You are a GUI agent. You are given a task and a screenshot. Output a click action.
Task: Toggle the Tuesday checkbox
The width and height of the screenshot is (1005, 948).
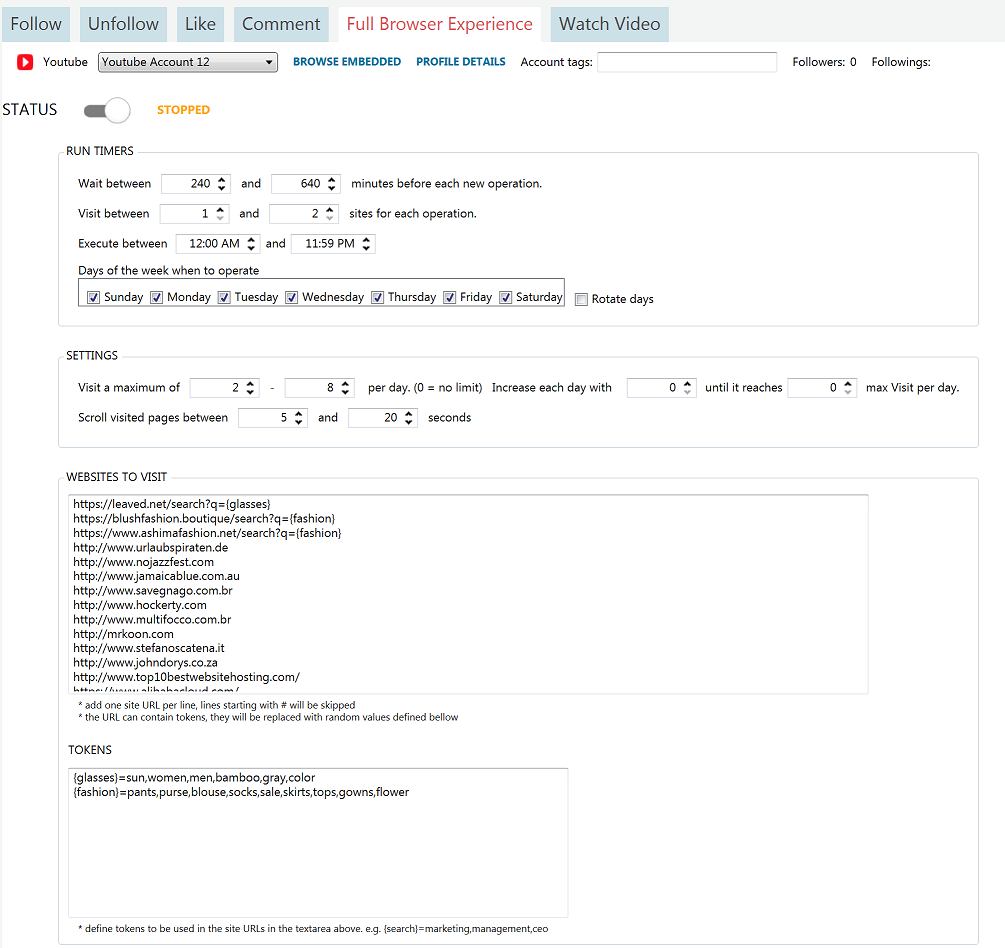coord(224,297)
